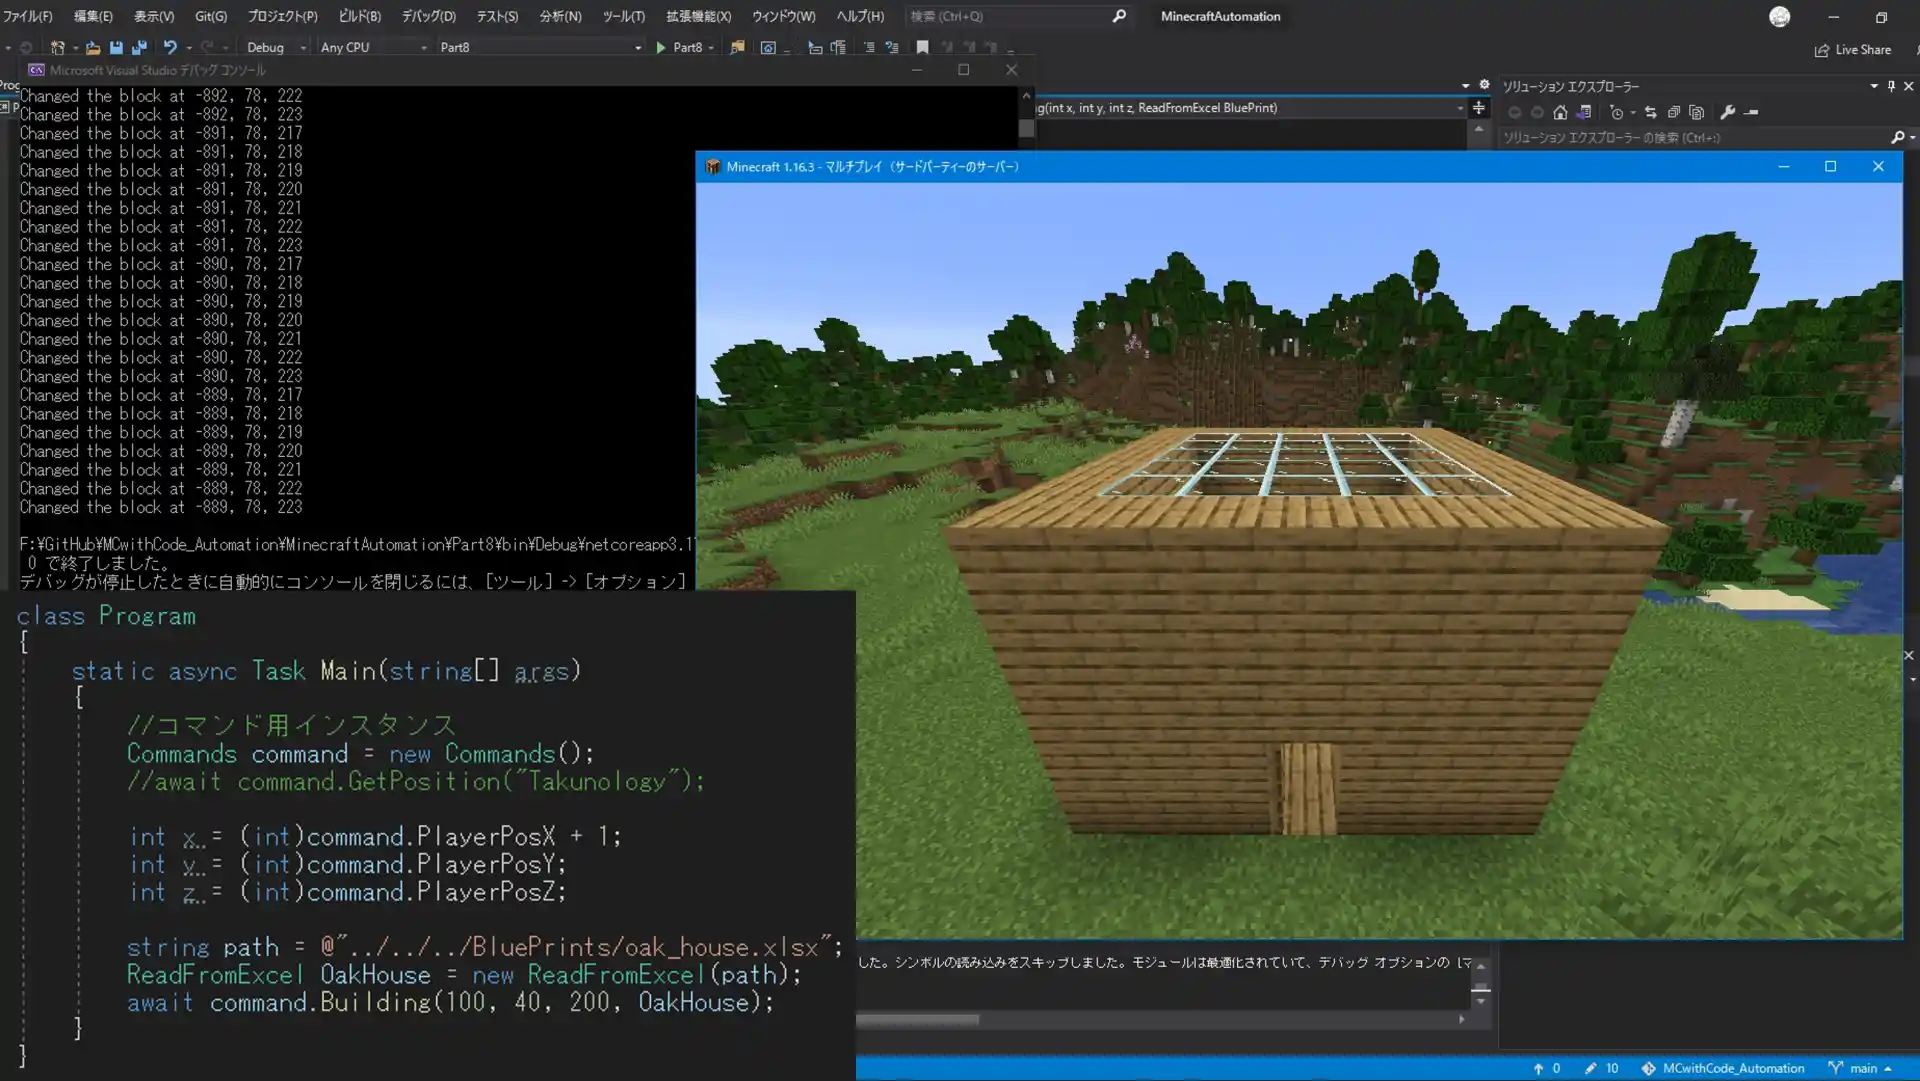Viewport: 1920px width, 1081px height.
Task: Click the output panel scroll down arrow
Action: point(1481,1002)
